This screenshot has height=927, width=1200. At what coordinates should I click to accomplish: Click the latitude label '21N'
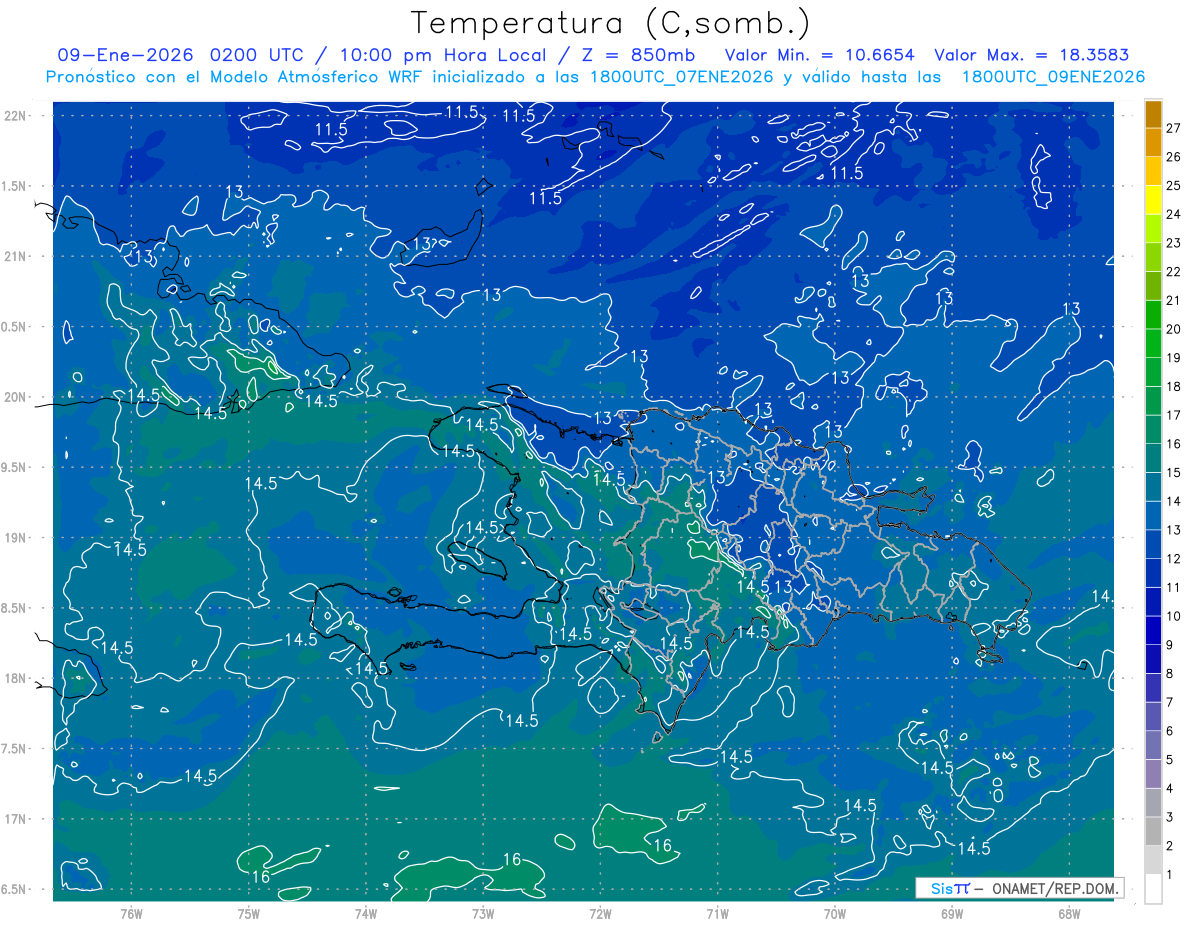point(15,257)
